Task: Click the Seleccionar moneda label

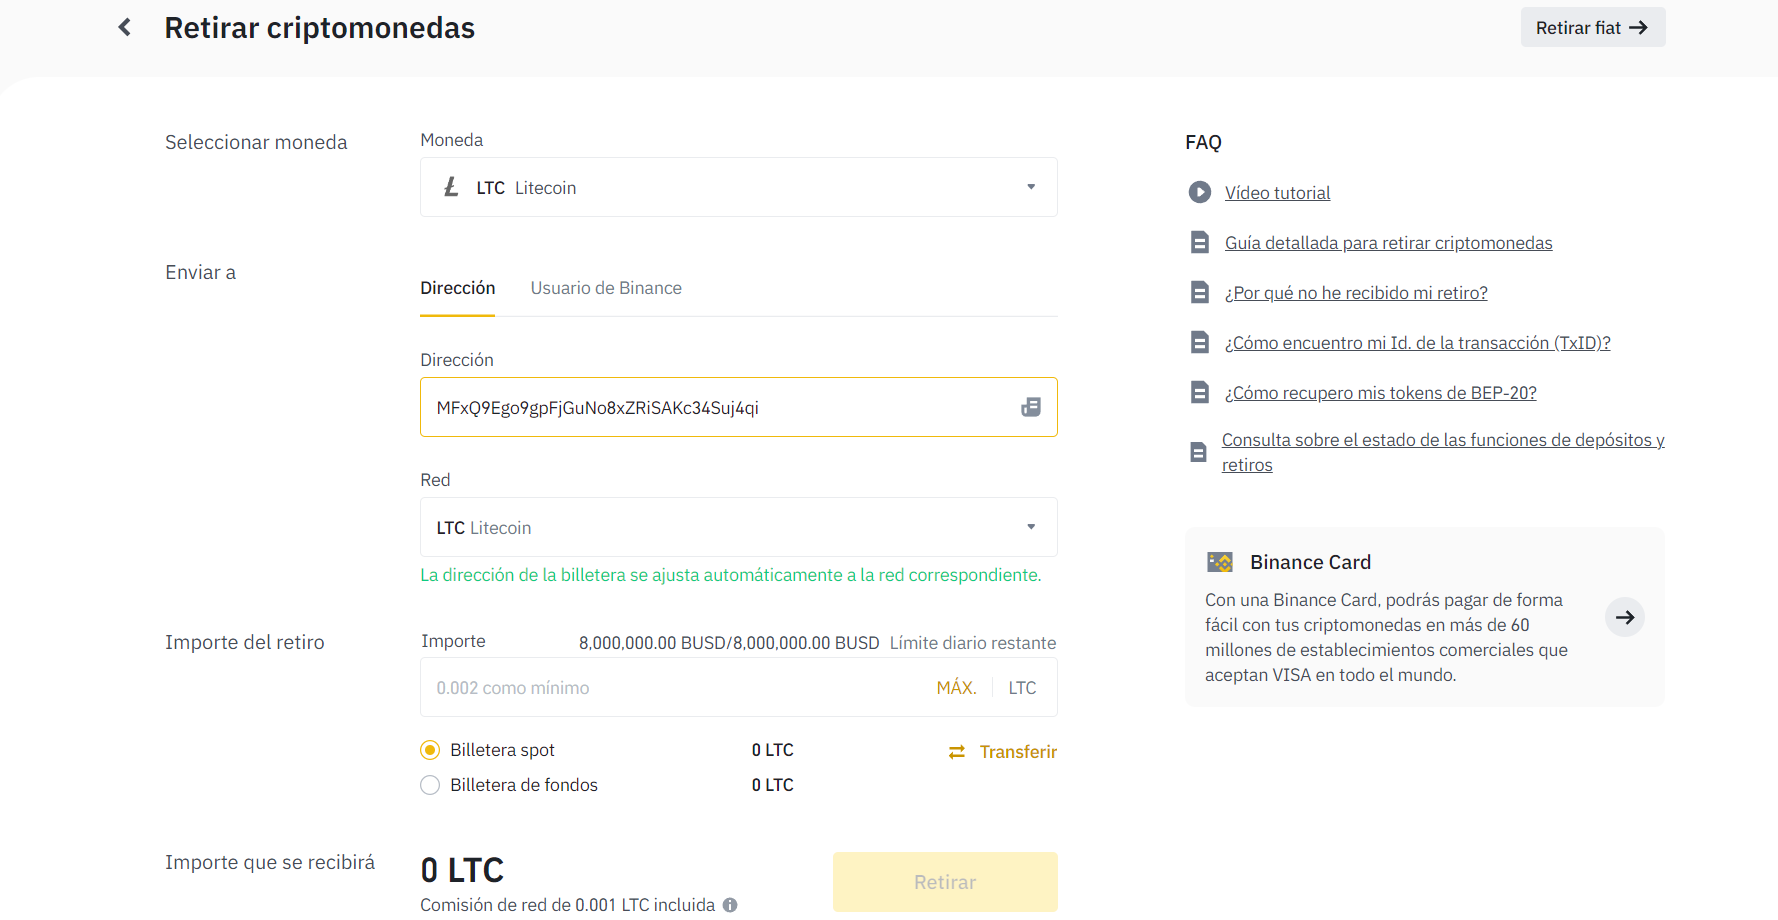Action: 256,142
